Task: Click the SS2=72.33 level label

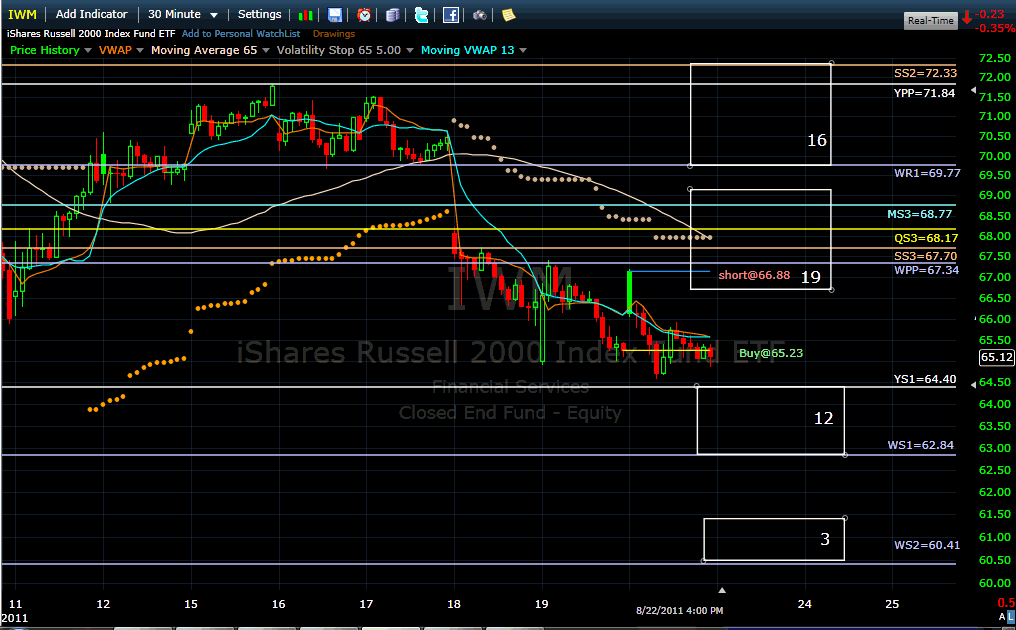Action: (925, 73)
